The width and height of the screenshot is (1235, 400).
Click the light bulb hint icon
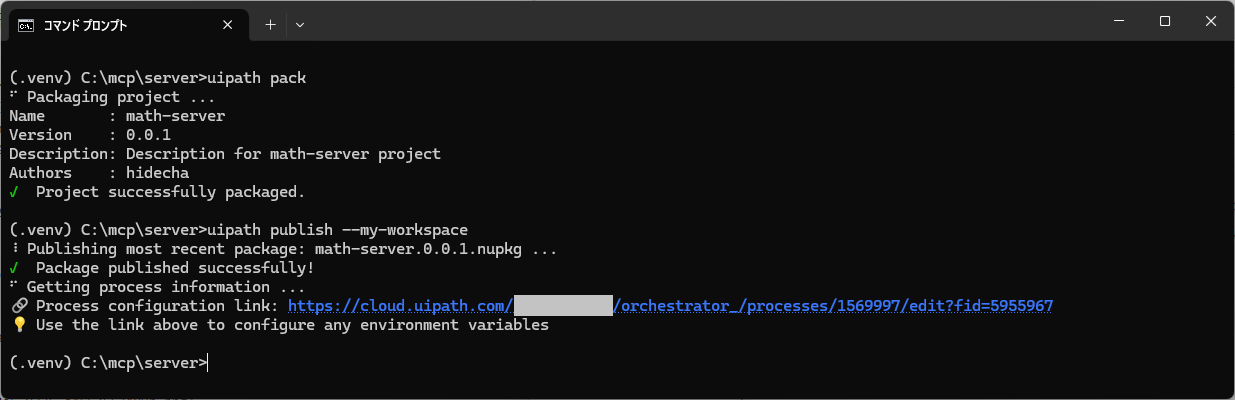[x=18, y=325]
